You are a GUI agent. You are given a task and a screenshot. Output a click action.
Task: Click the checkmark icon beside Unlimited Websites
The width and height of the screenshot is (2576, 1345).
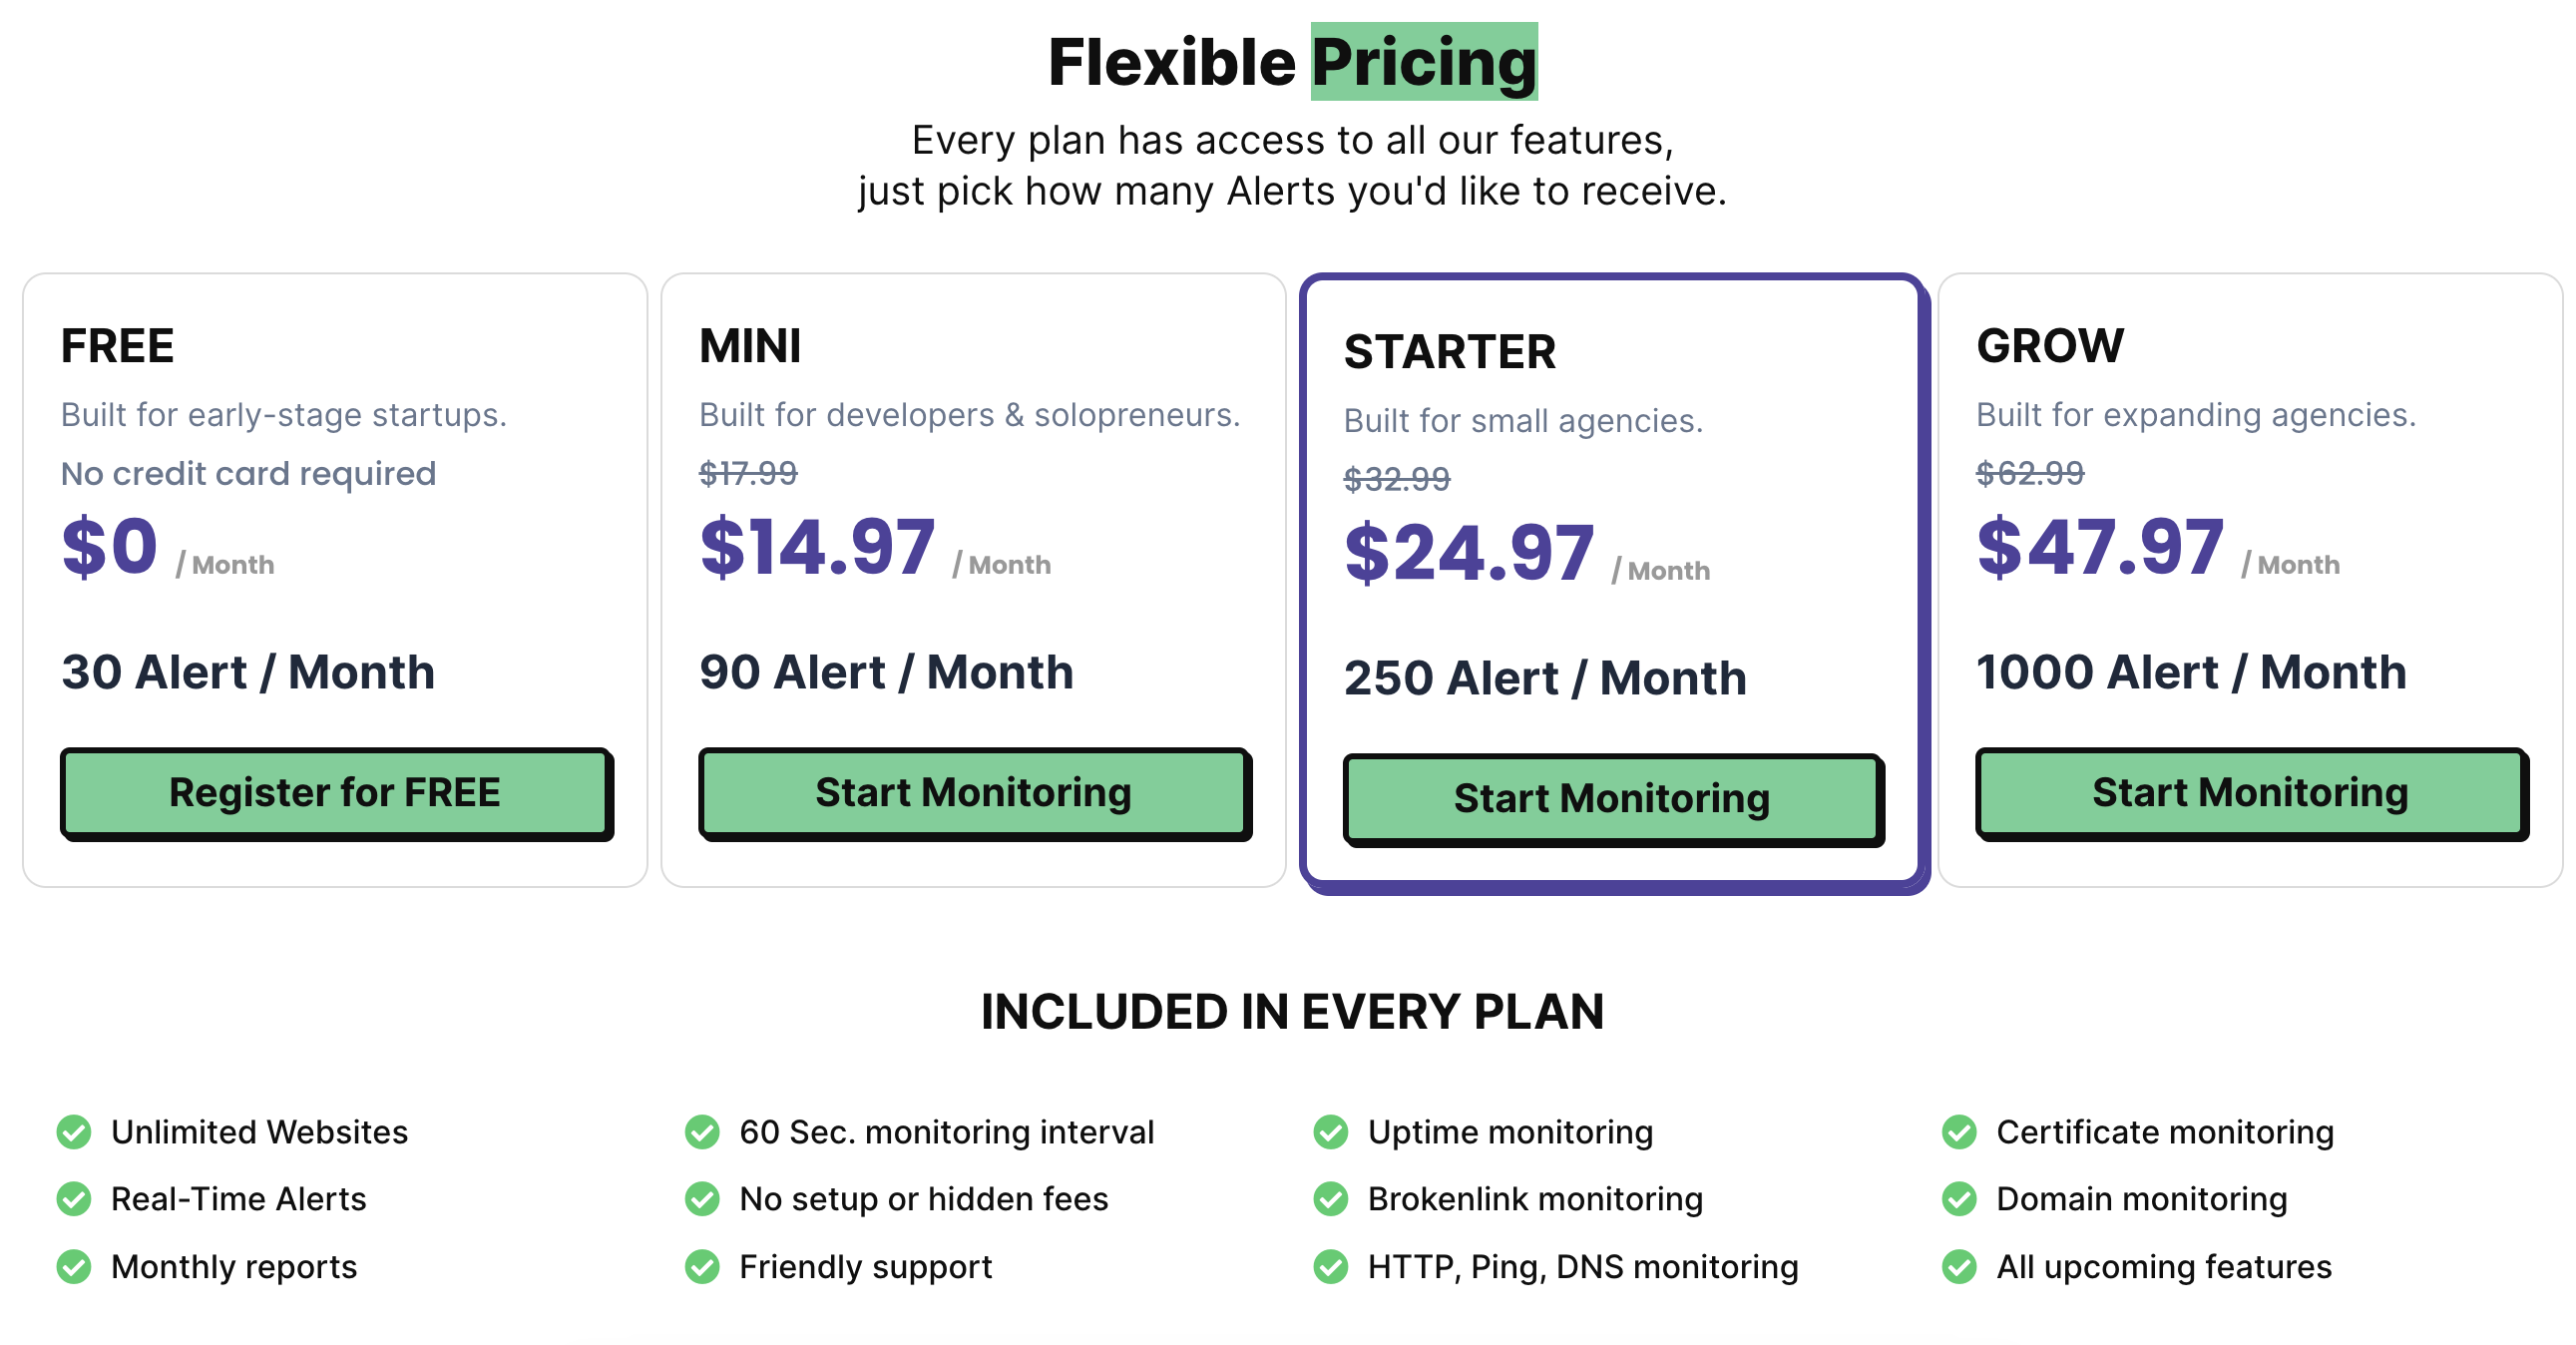[74, 1132]
